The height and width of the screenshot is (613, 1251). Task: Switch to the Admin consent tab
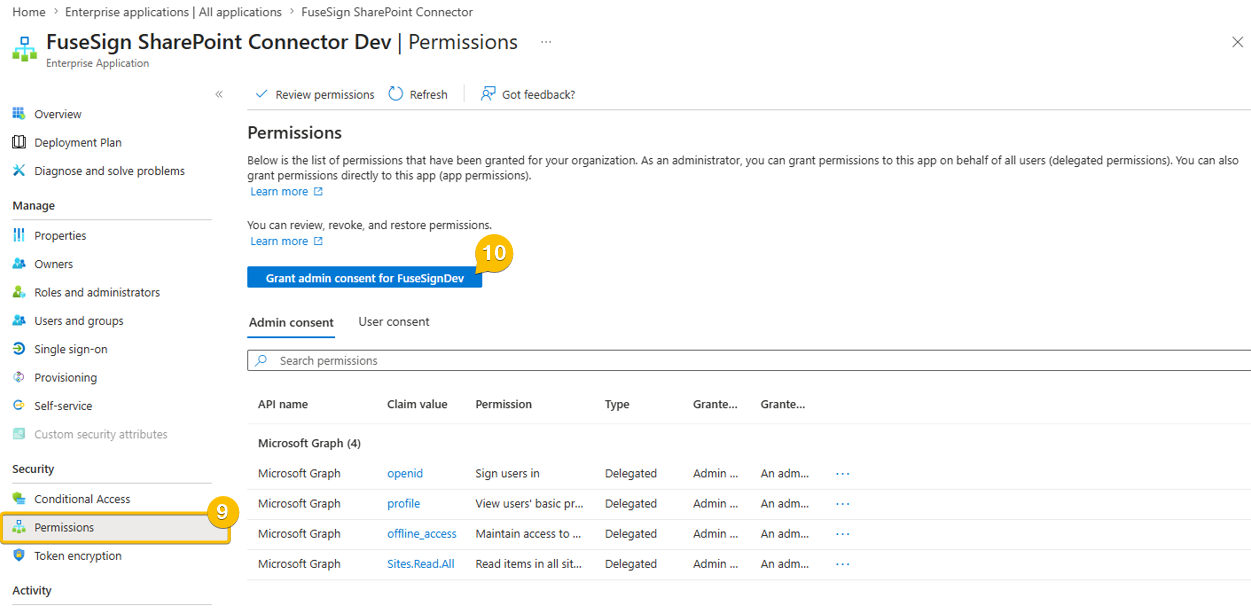291,322
